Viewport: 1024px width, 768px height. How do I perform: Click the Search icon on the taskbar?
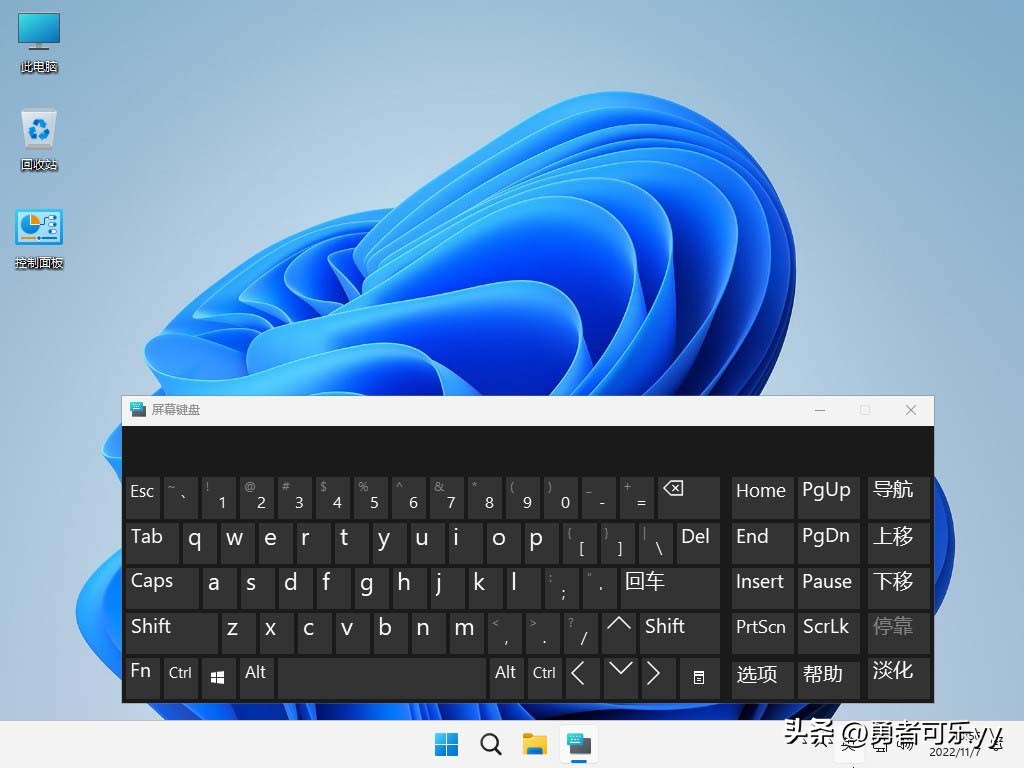click(490, 744)
